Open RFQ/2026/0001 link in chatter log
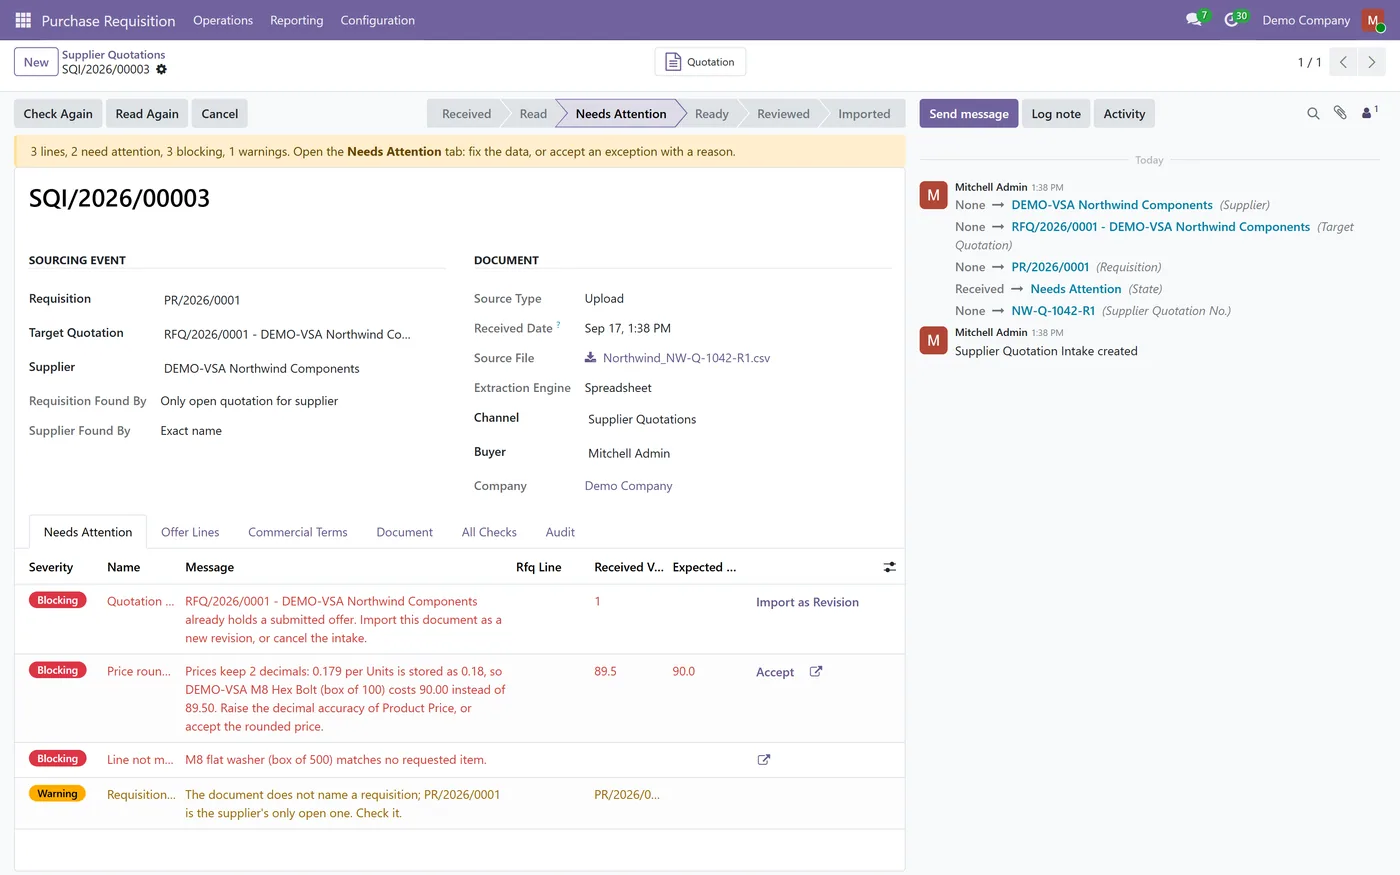This screenshot has width=1400, height=875. 1160,227
